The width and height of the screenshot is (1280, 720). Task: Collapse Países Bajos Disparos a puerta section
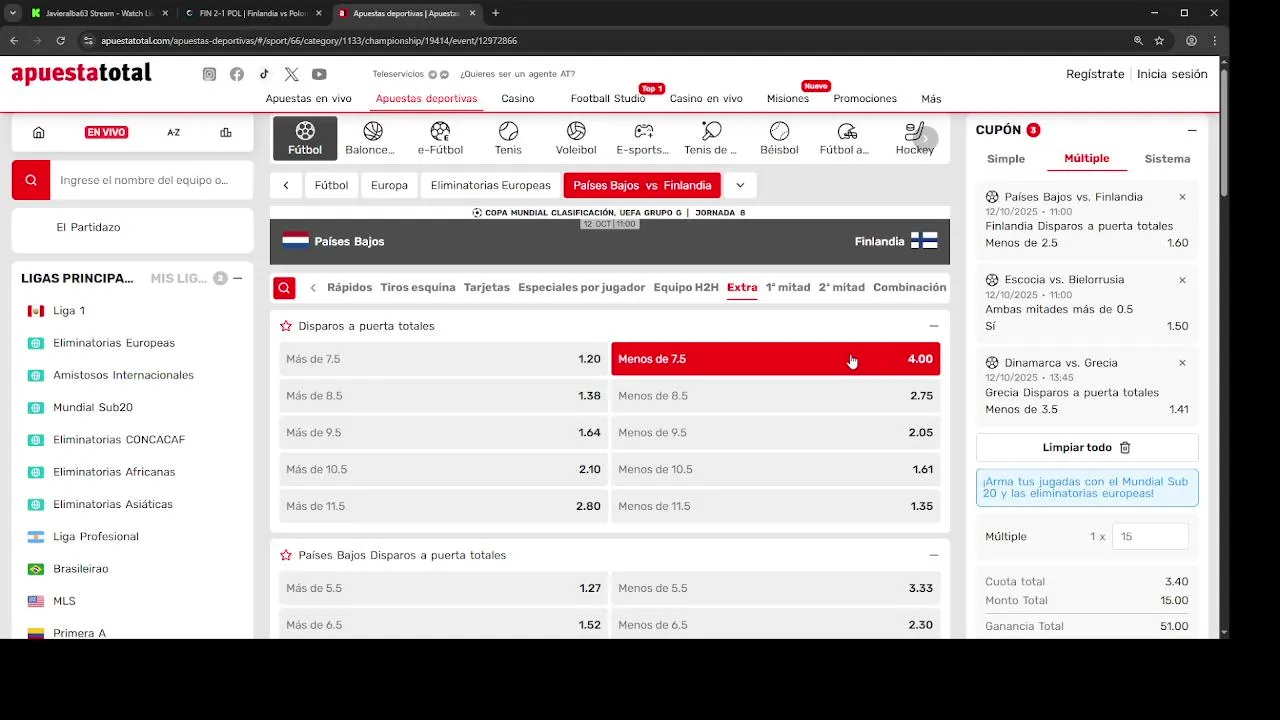(933, 555)
